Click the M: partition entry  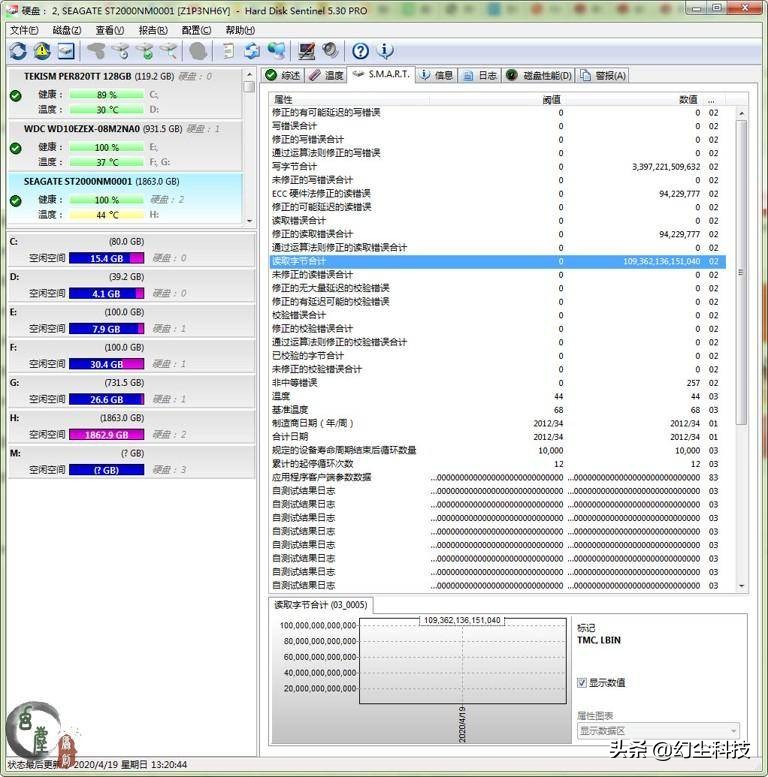(131, 462)
